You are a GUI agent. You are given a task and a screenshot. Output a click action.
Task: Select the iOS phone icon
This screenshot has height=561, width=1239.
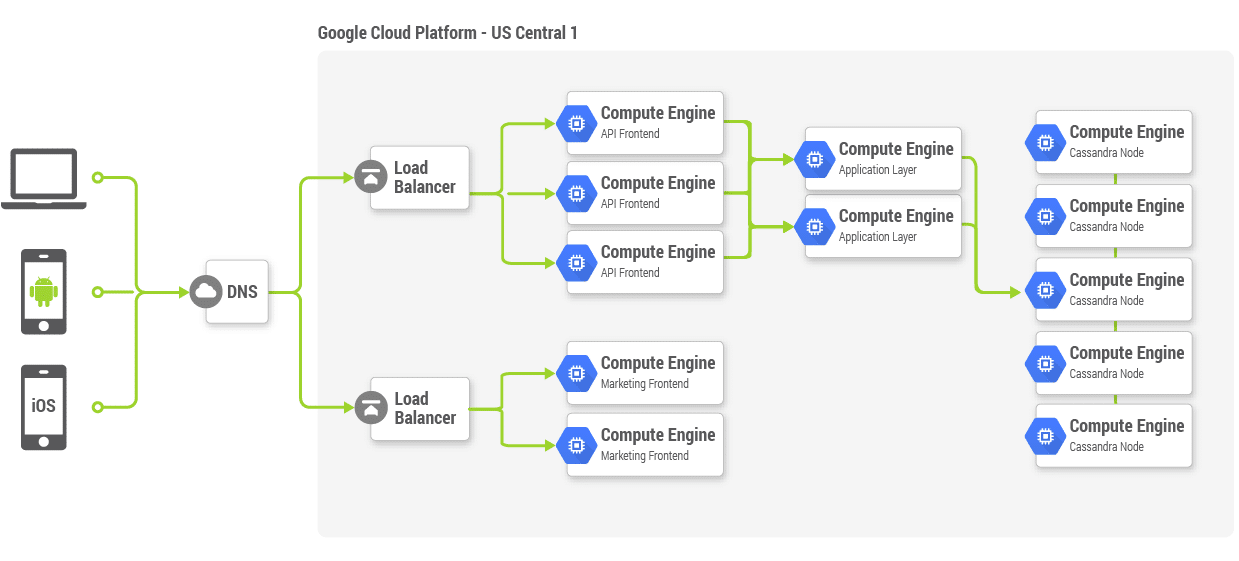pyautogui.click(x=44, y=407)
